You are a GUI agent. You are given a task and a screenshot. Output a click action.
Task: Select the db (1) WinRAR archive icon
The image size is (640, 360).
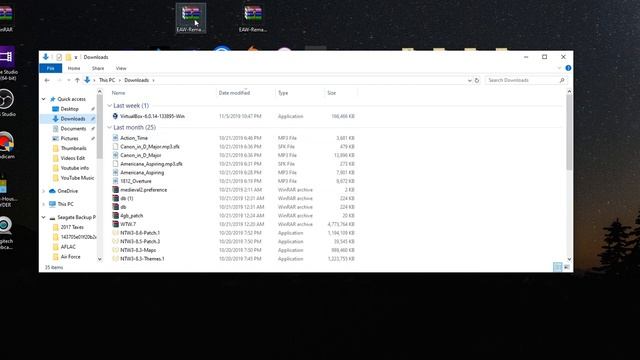pos(116,198)
